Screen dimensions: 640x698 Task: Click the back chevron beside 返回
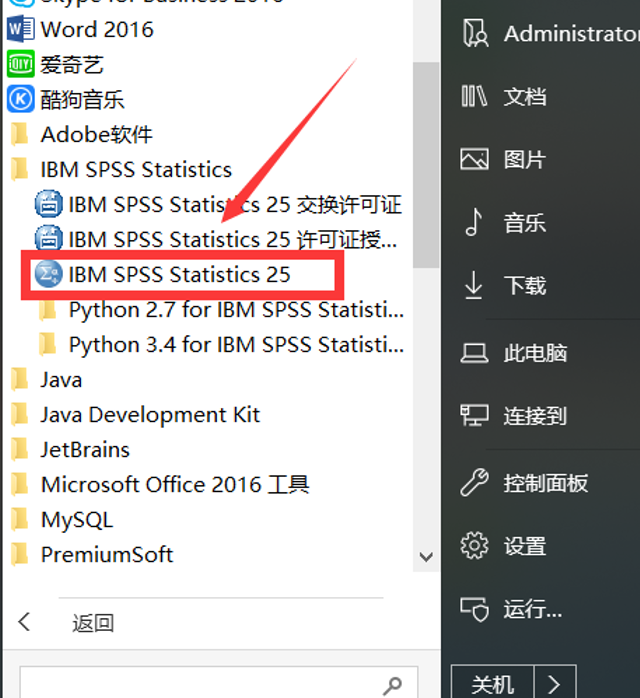[x=24, y=621]
